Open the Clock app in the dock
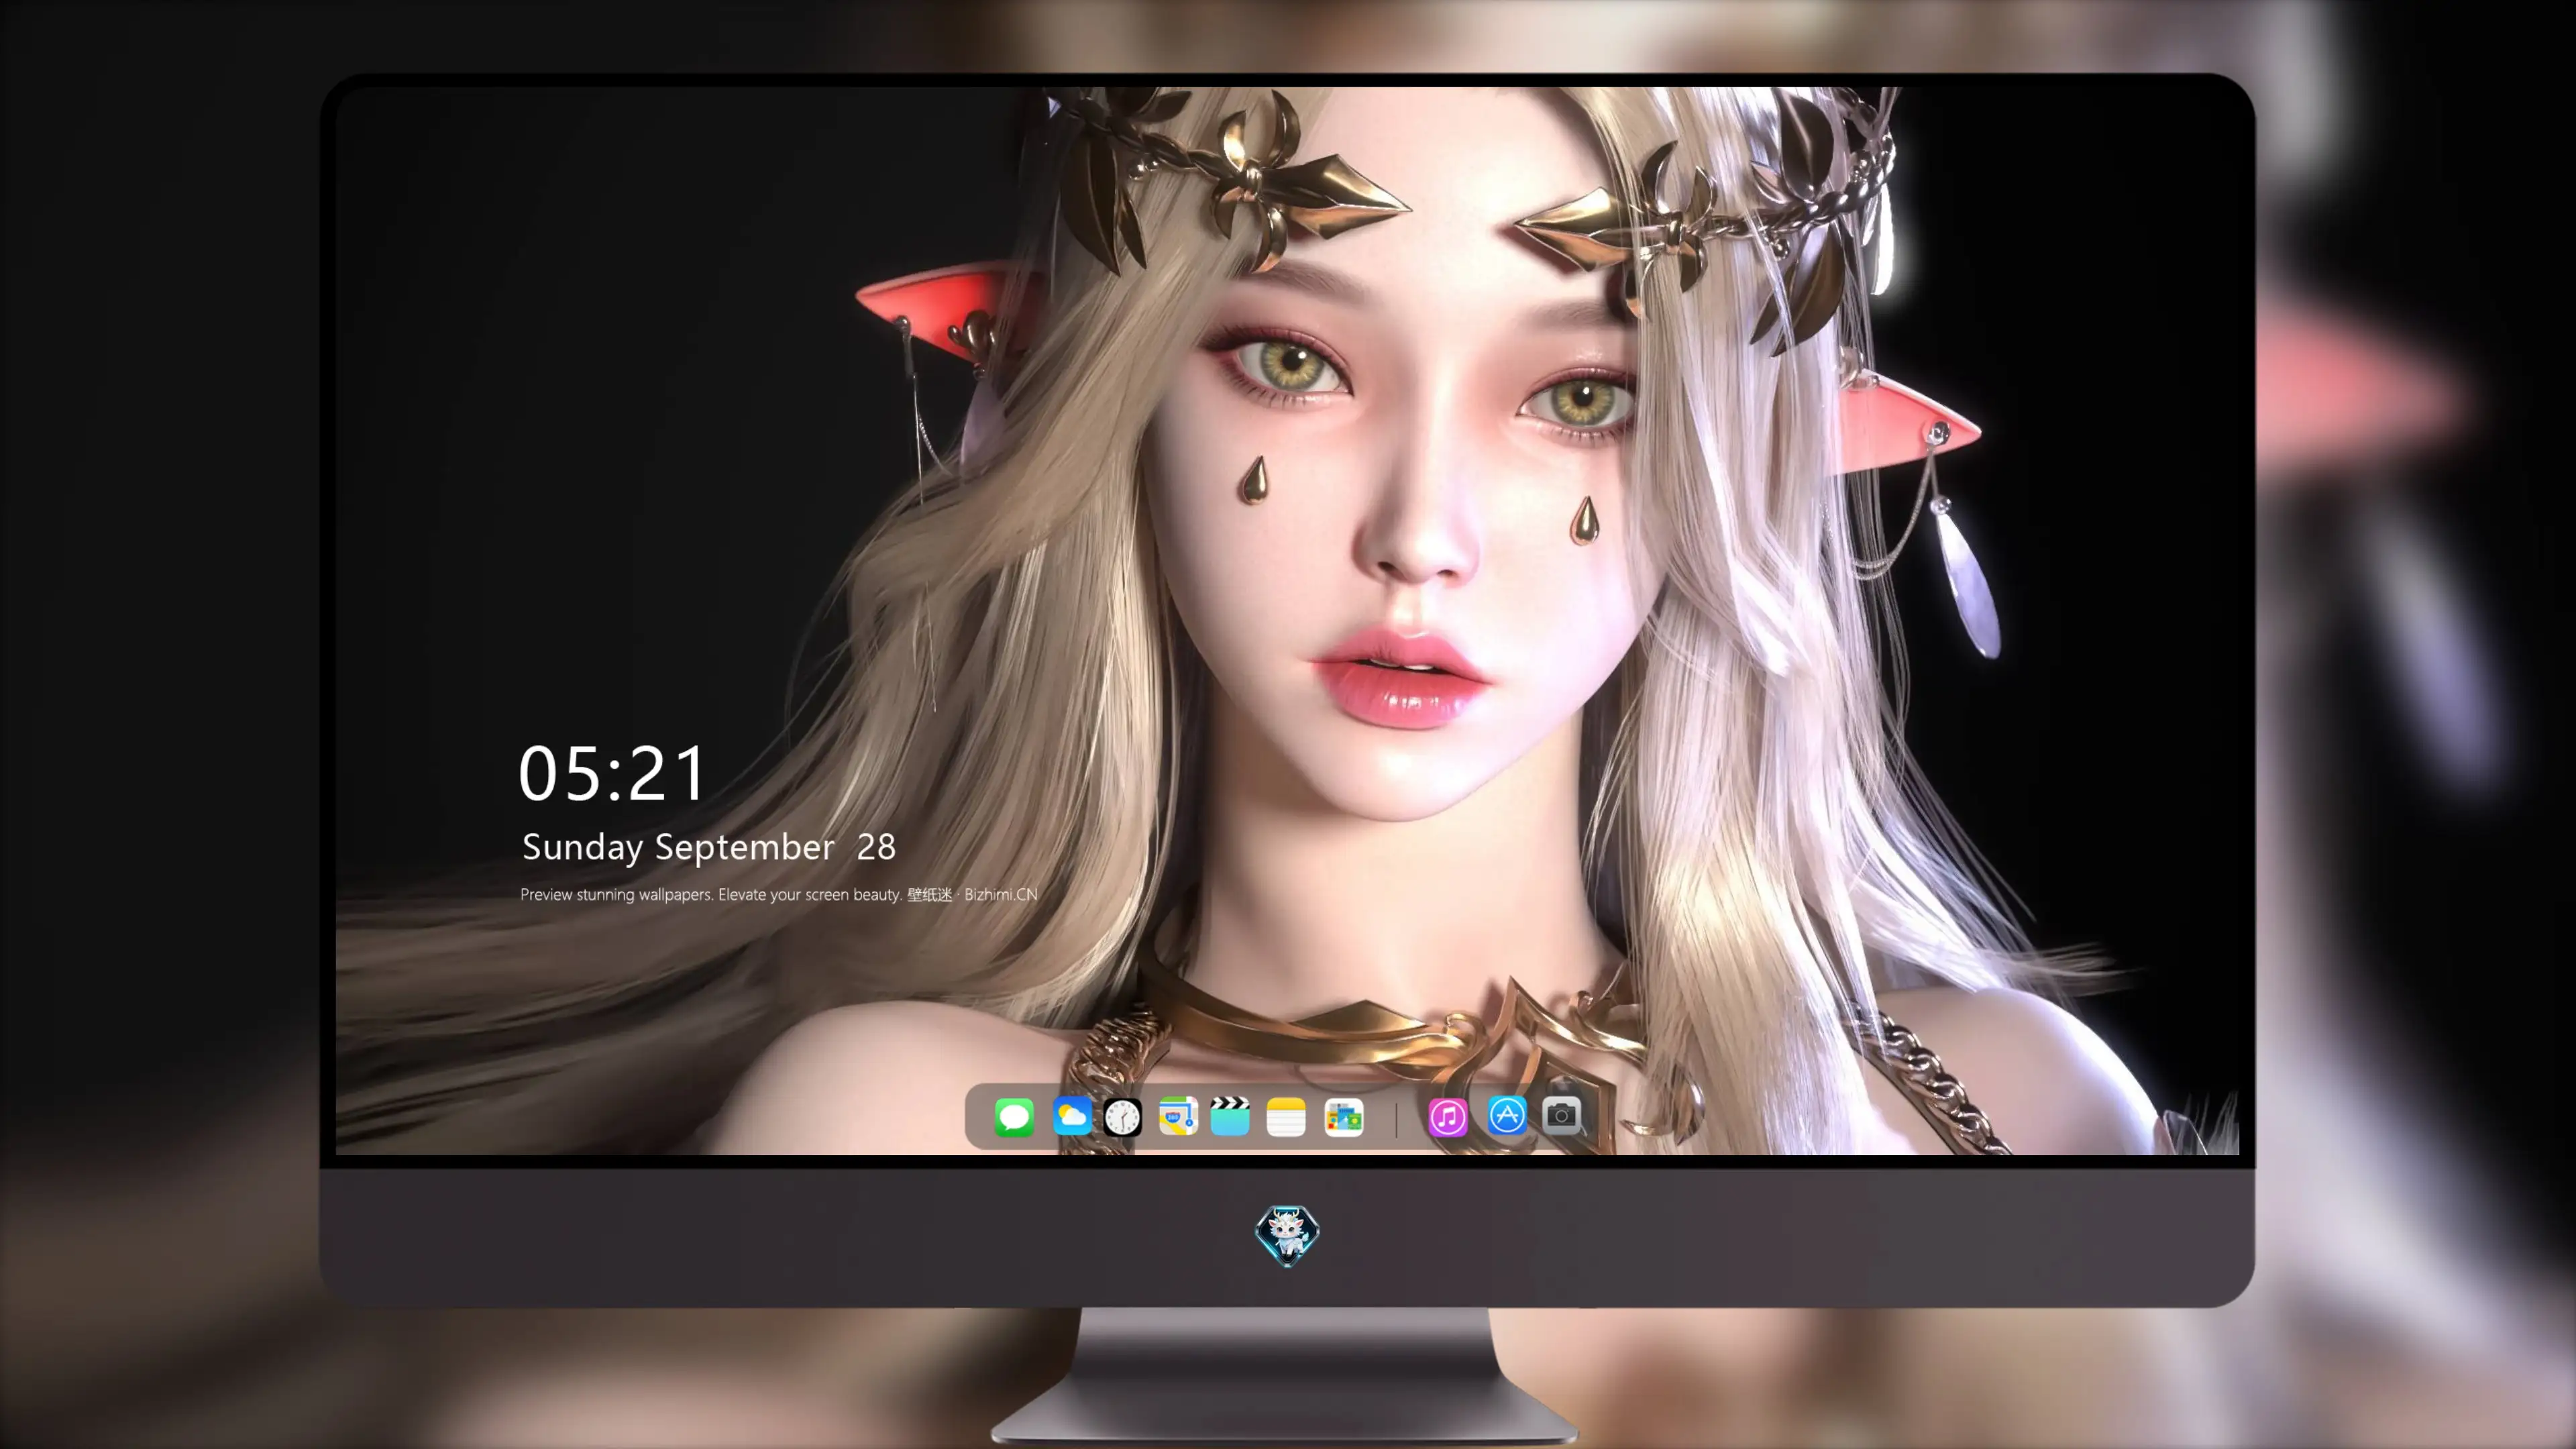The image size is (2576, 1449). coord(1123,1117)
